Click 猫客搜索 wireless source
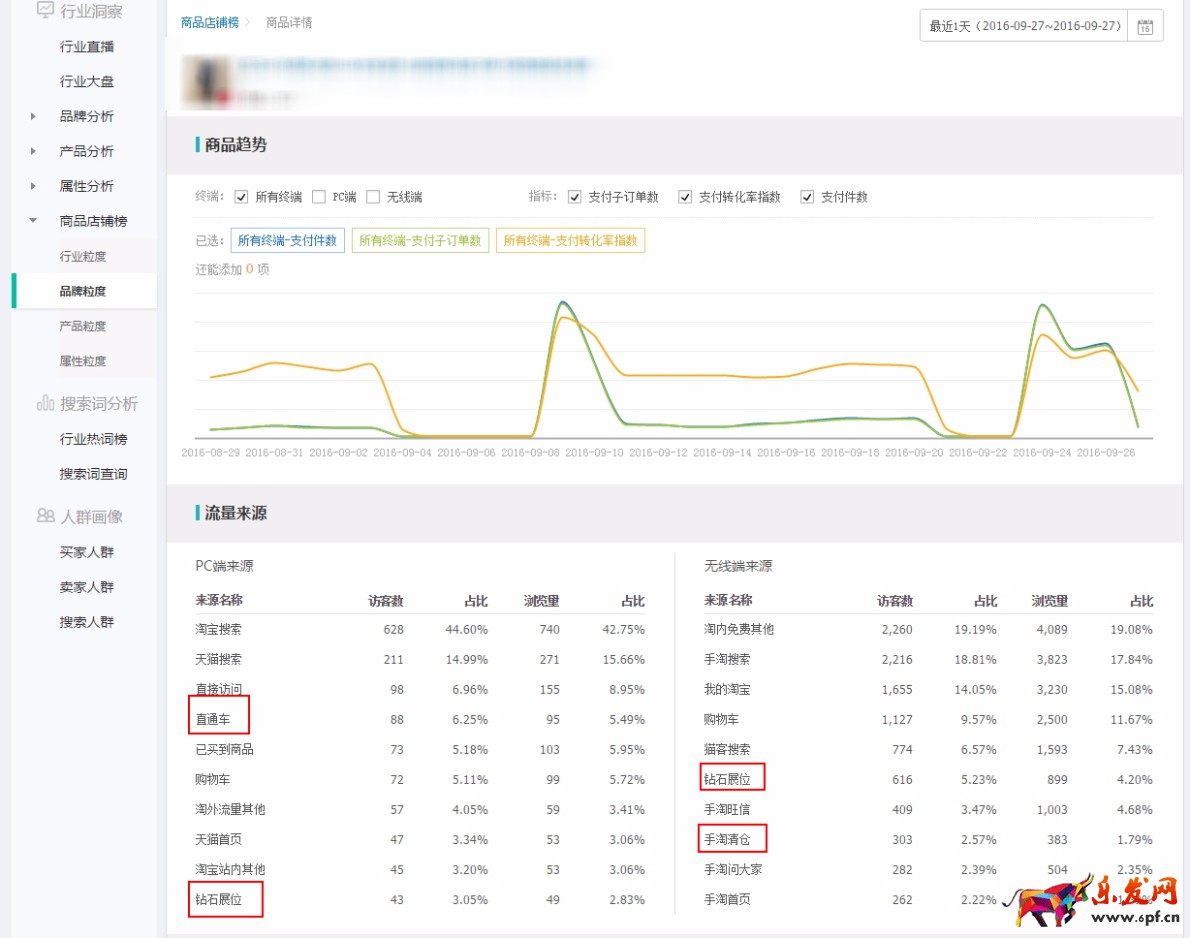The height and width of the screenshot is (938, 1190). point(727,750)
